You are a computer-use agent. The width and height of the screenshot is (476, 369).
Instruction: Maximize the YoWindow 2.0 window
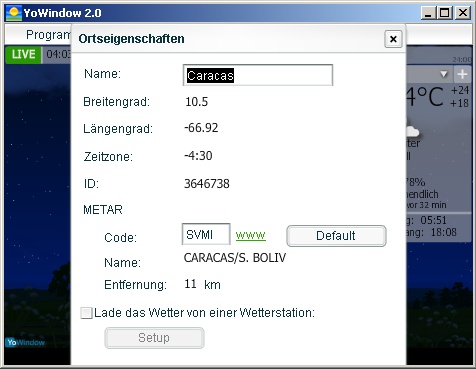coord(445,13)
